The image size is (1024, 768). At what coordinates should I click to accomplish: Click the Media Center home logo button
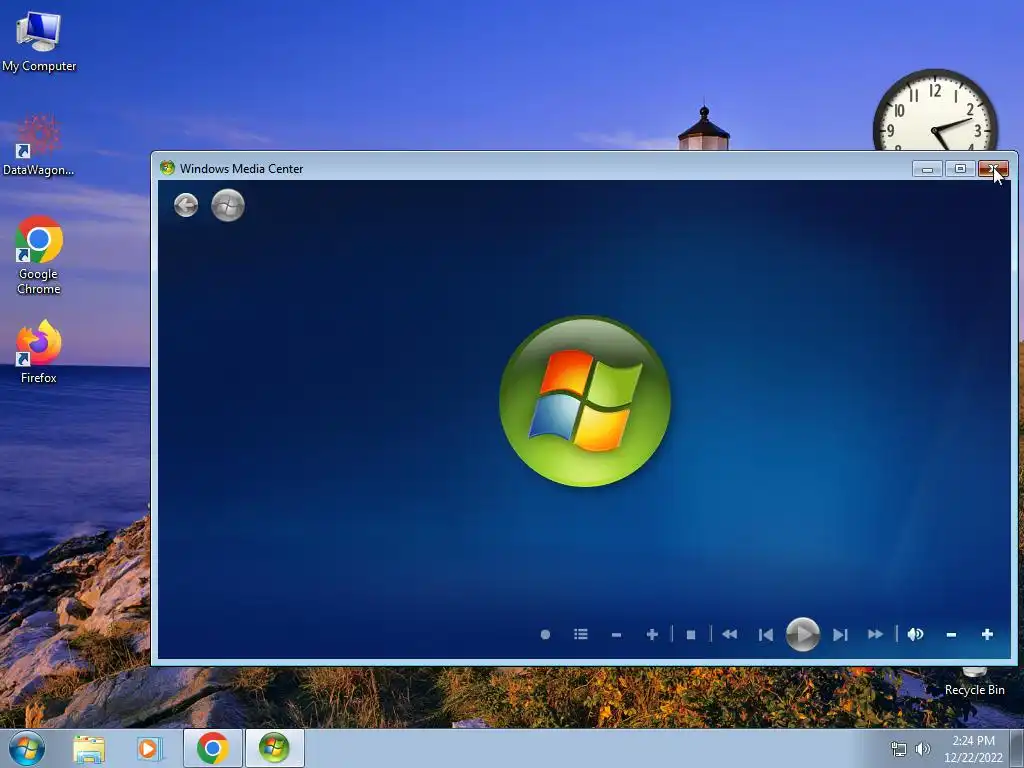tap(228, 205)
